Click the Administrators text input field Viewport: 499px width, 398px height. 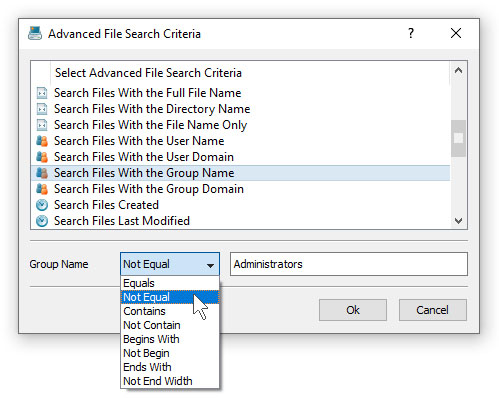(x=349, y=264)
